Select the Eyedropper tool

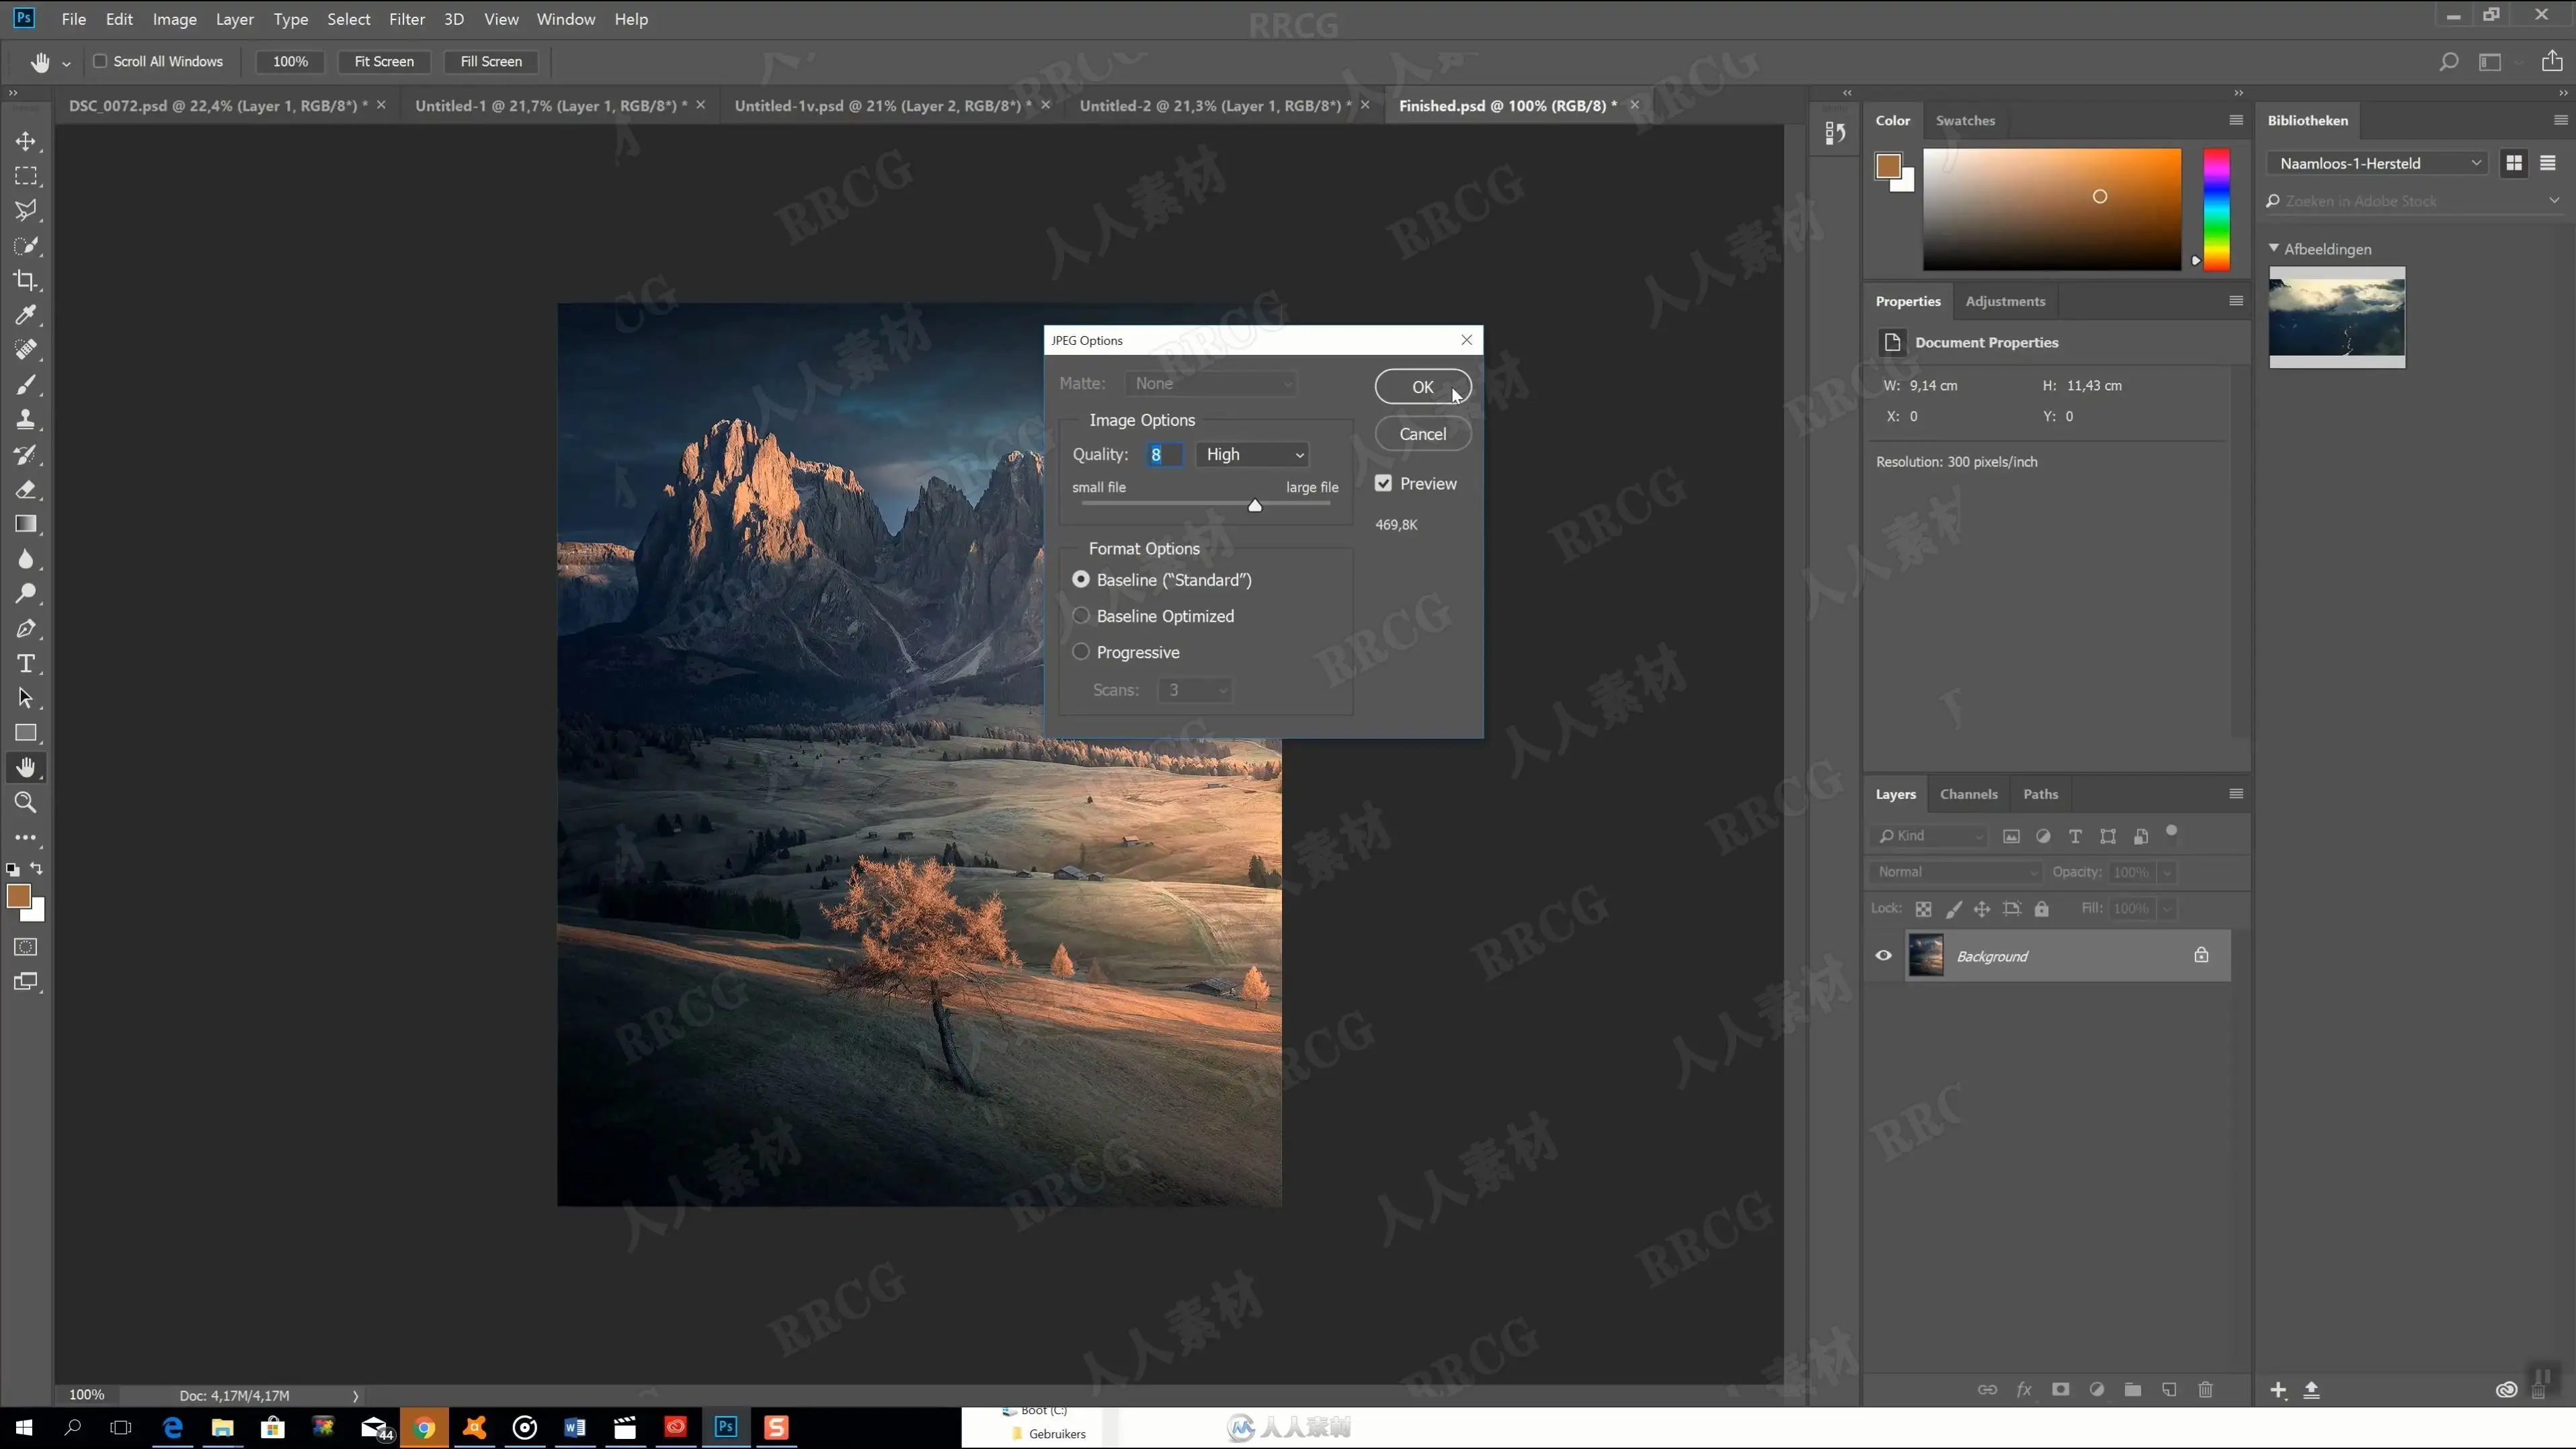click(26, 315)
